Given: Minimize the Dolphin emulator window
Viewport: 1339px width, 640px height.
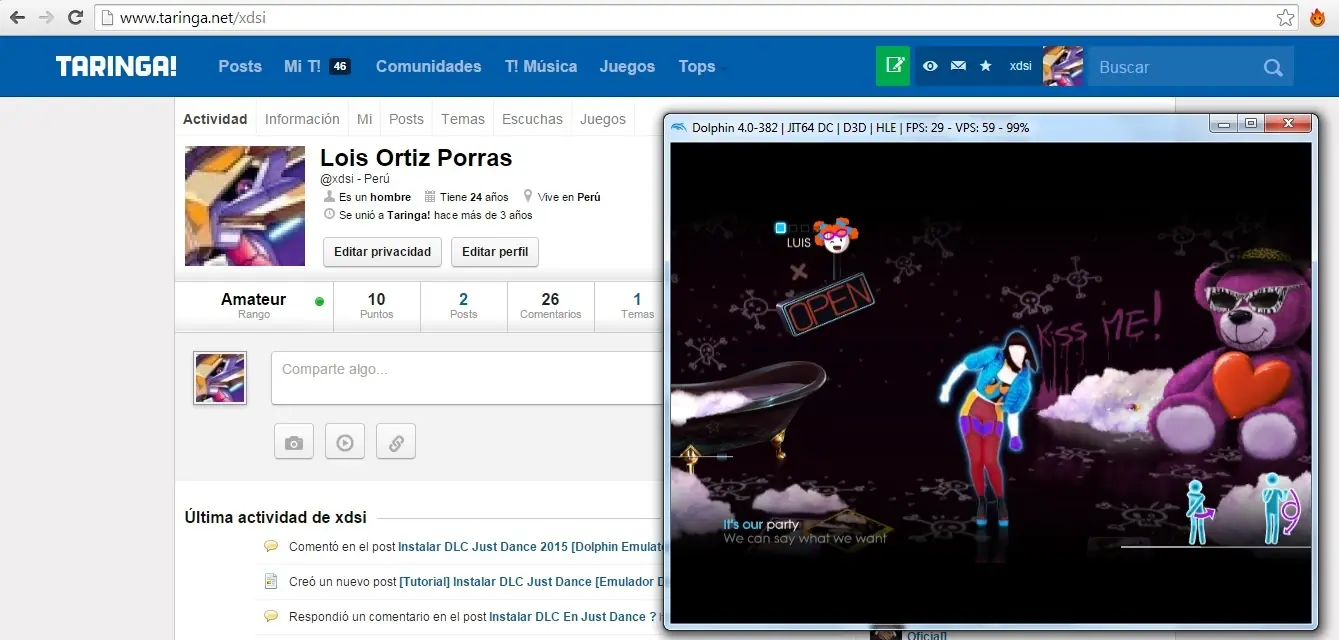Looking at the screenshot, I should click(1222, 124).
